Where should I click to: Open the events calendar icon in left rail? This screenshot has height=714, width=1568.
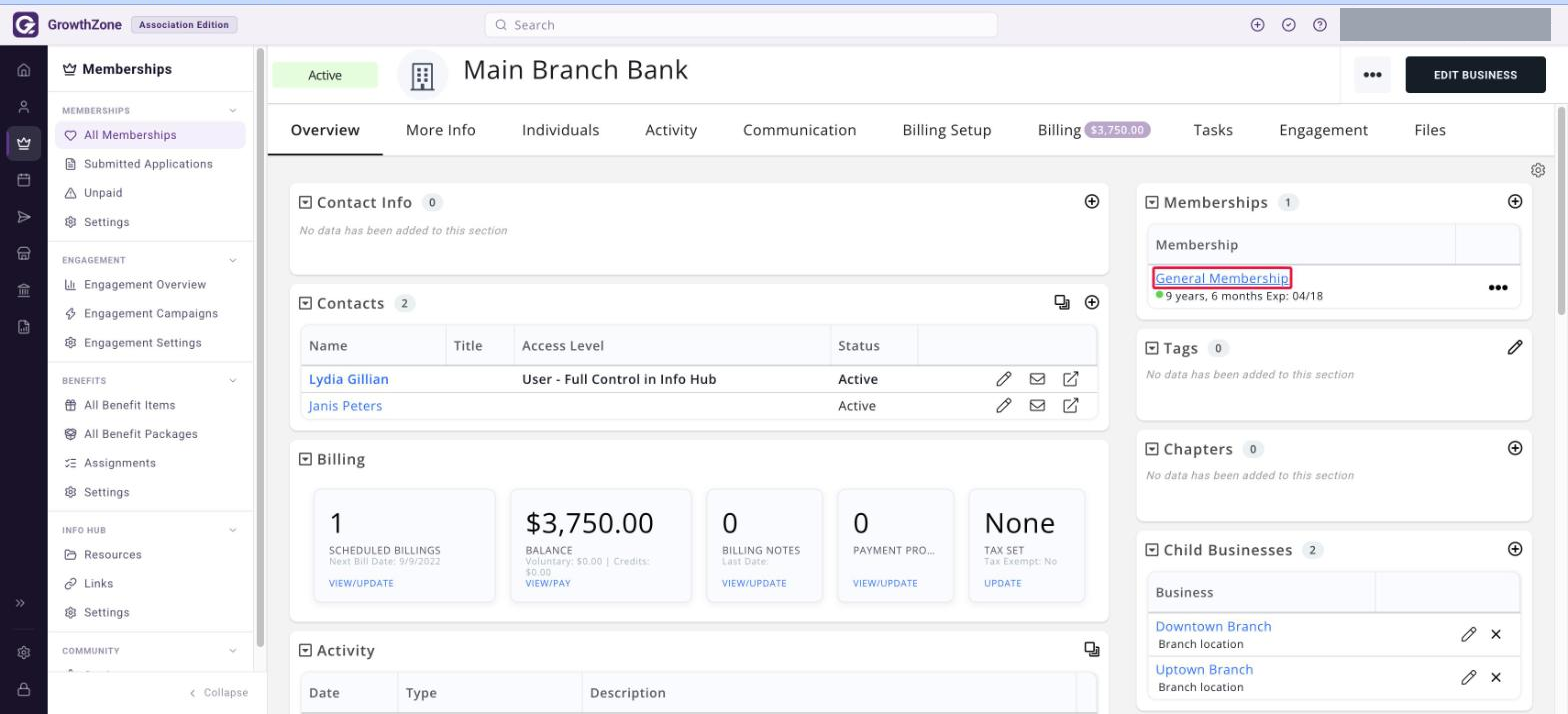coord(24,180)
